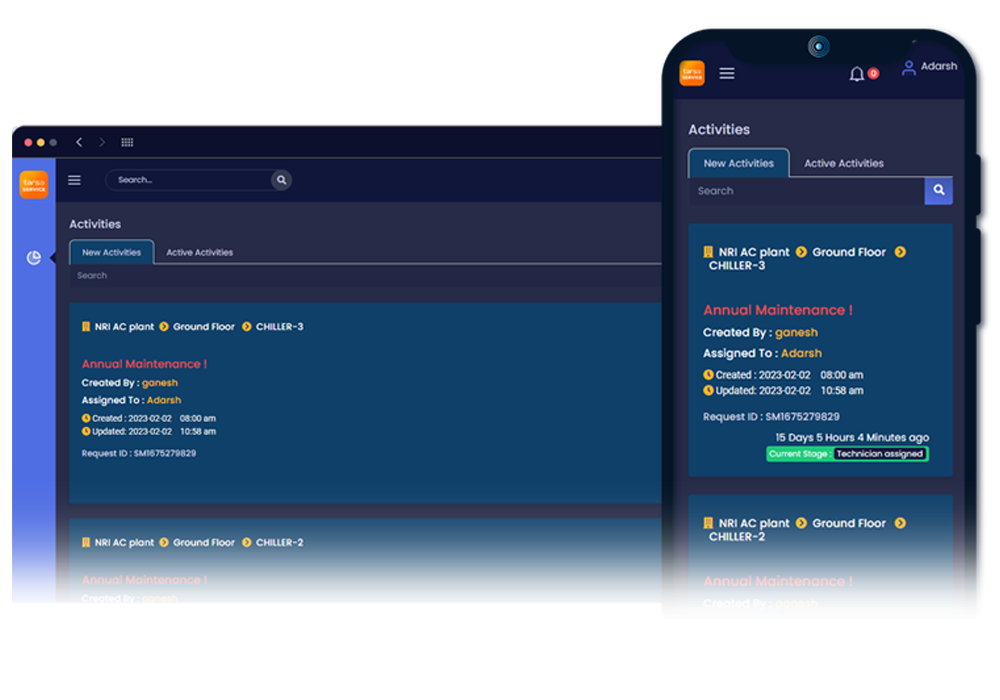Click the browser forward arrow
The height and width of the screenshot is (700, 1000).
tap(102, 143)
